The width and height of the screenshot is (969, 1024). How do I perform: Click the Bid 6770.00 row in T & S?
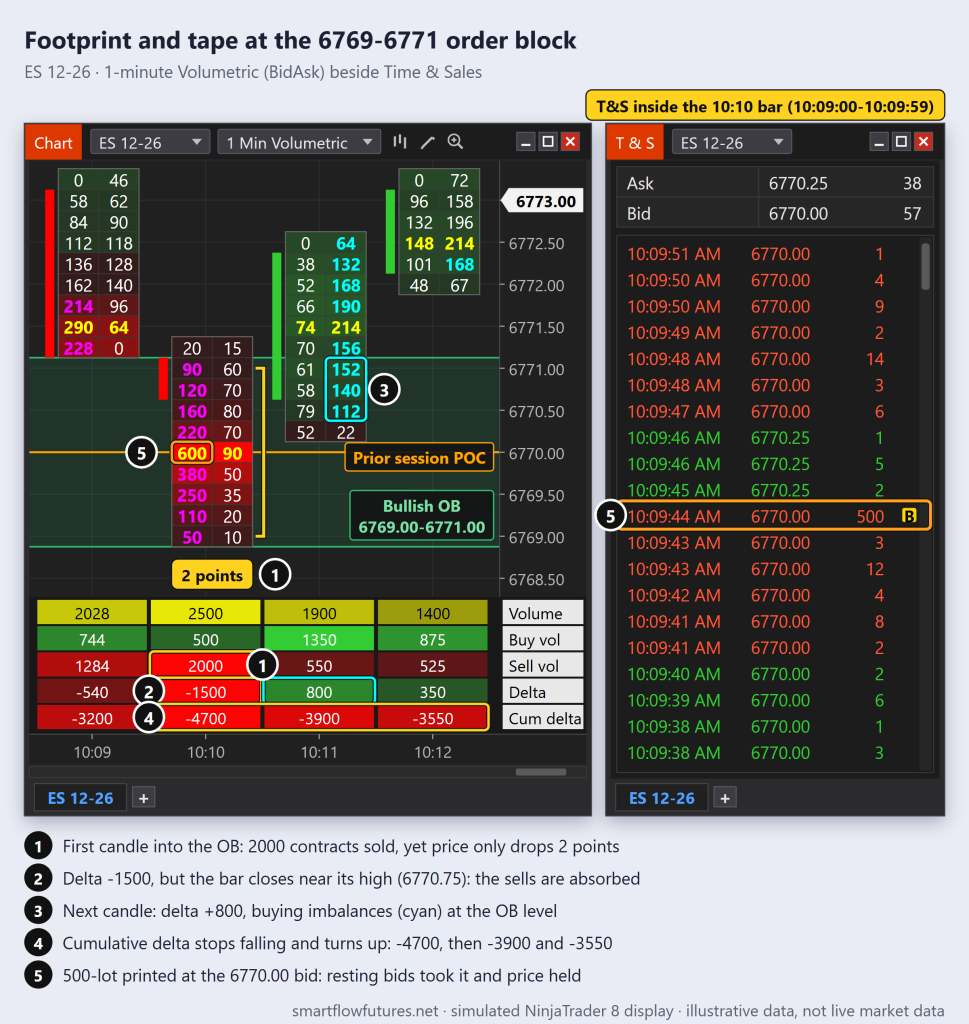[774, 214]
